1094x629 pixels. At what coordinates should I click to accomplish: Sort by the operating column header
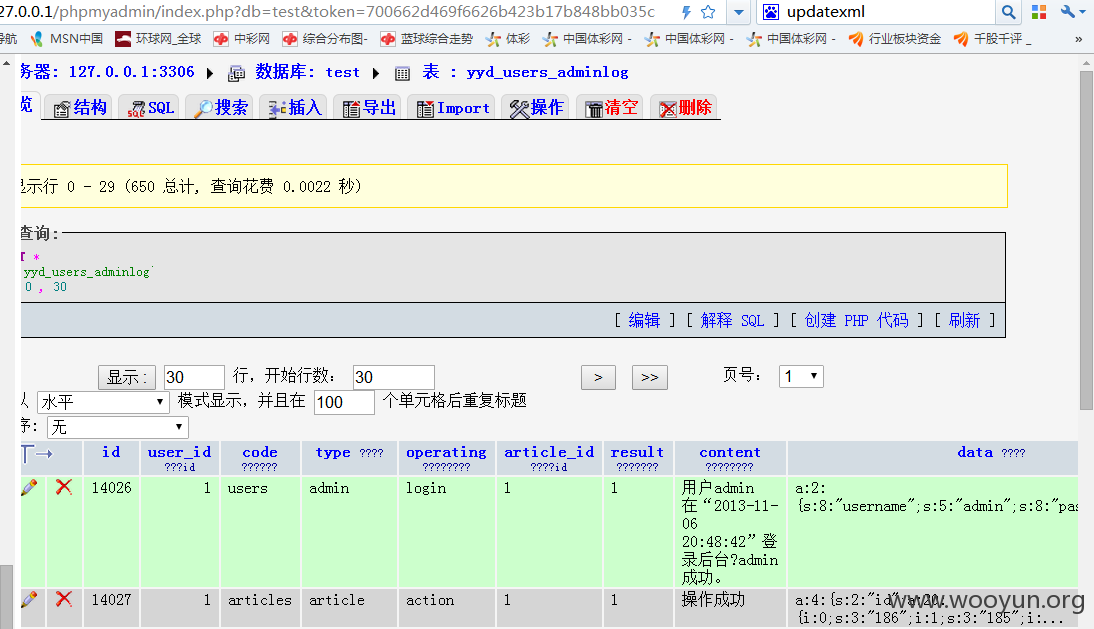(447, 452)
